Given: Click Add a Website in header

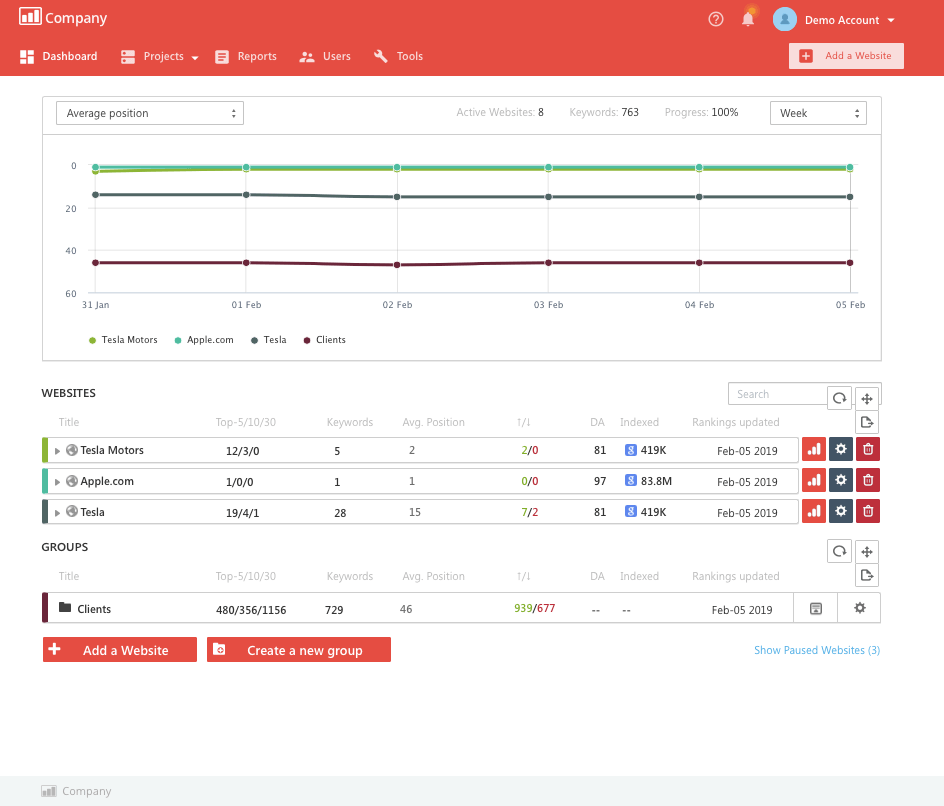Looking at the screenshot, I should click(x=846, y=56).
